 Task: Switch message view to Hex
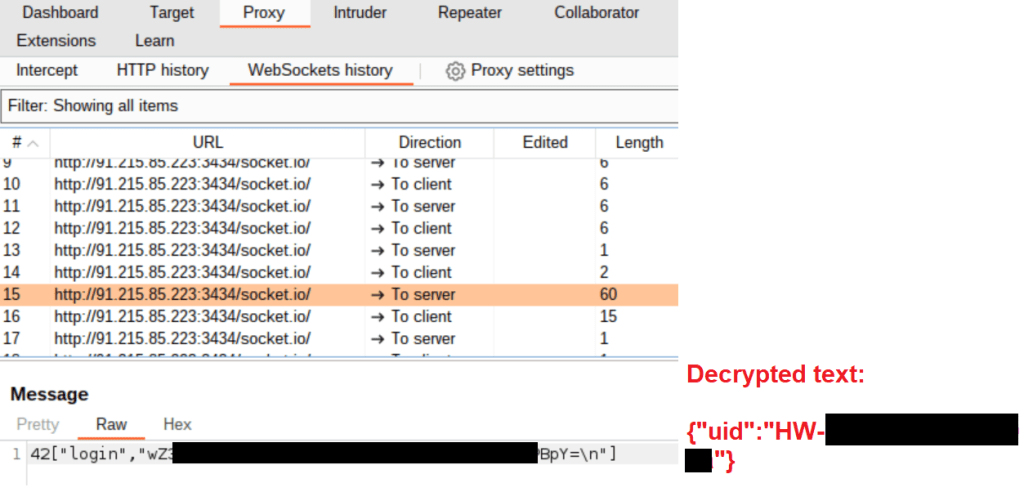point(177,424)
